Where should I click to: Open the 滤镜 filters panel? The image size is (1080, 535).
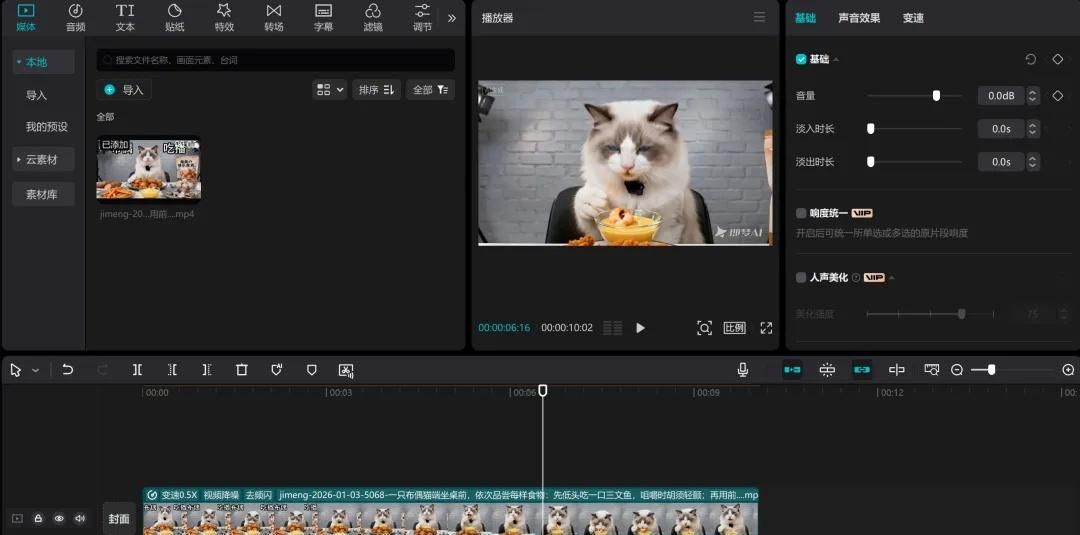pyautogui.click(x=373, y=17)
